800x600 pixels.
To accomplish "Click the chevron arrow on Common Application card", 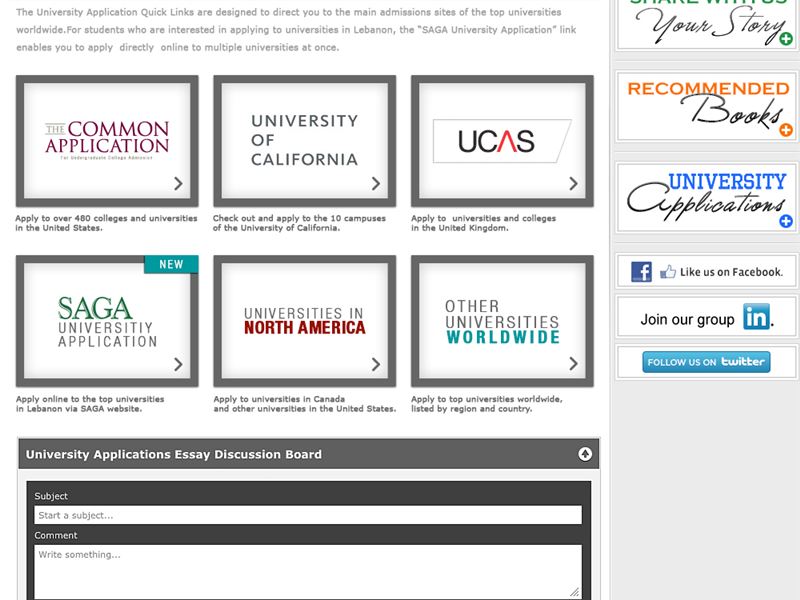I will click(178, 184).
